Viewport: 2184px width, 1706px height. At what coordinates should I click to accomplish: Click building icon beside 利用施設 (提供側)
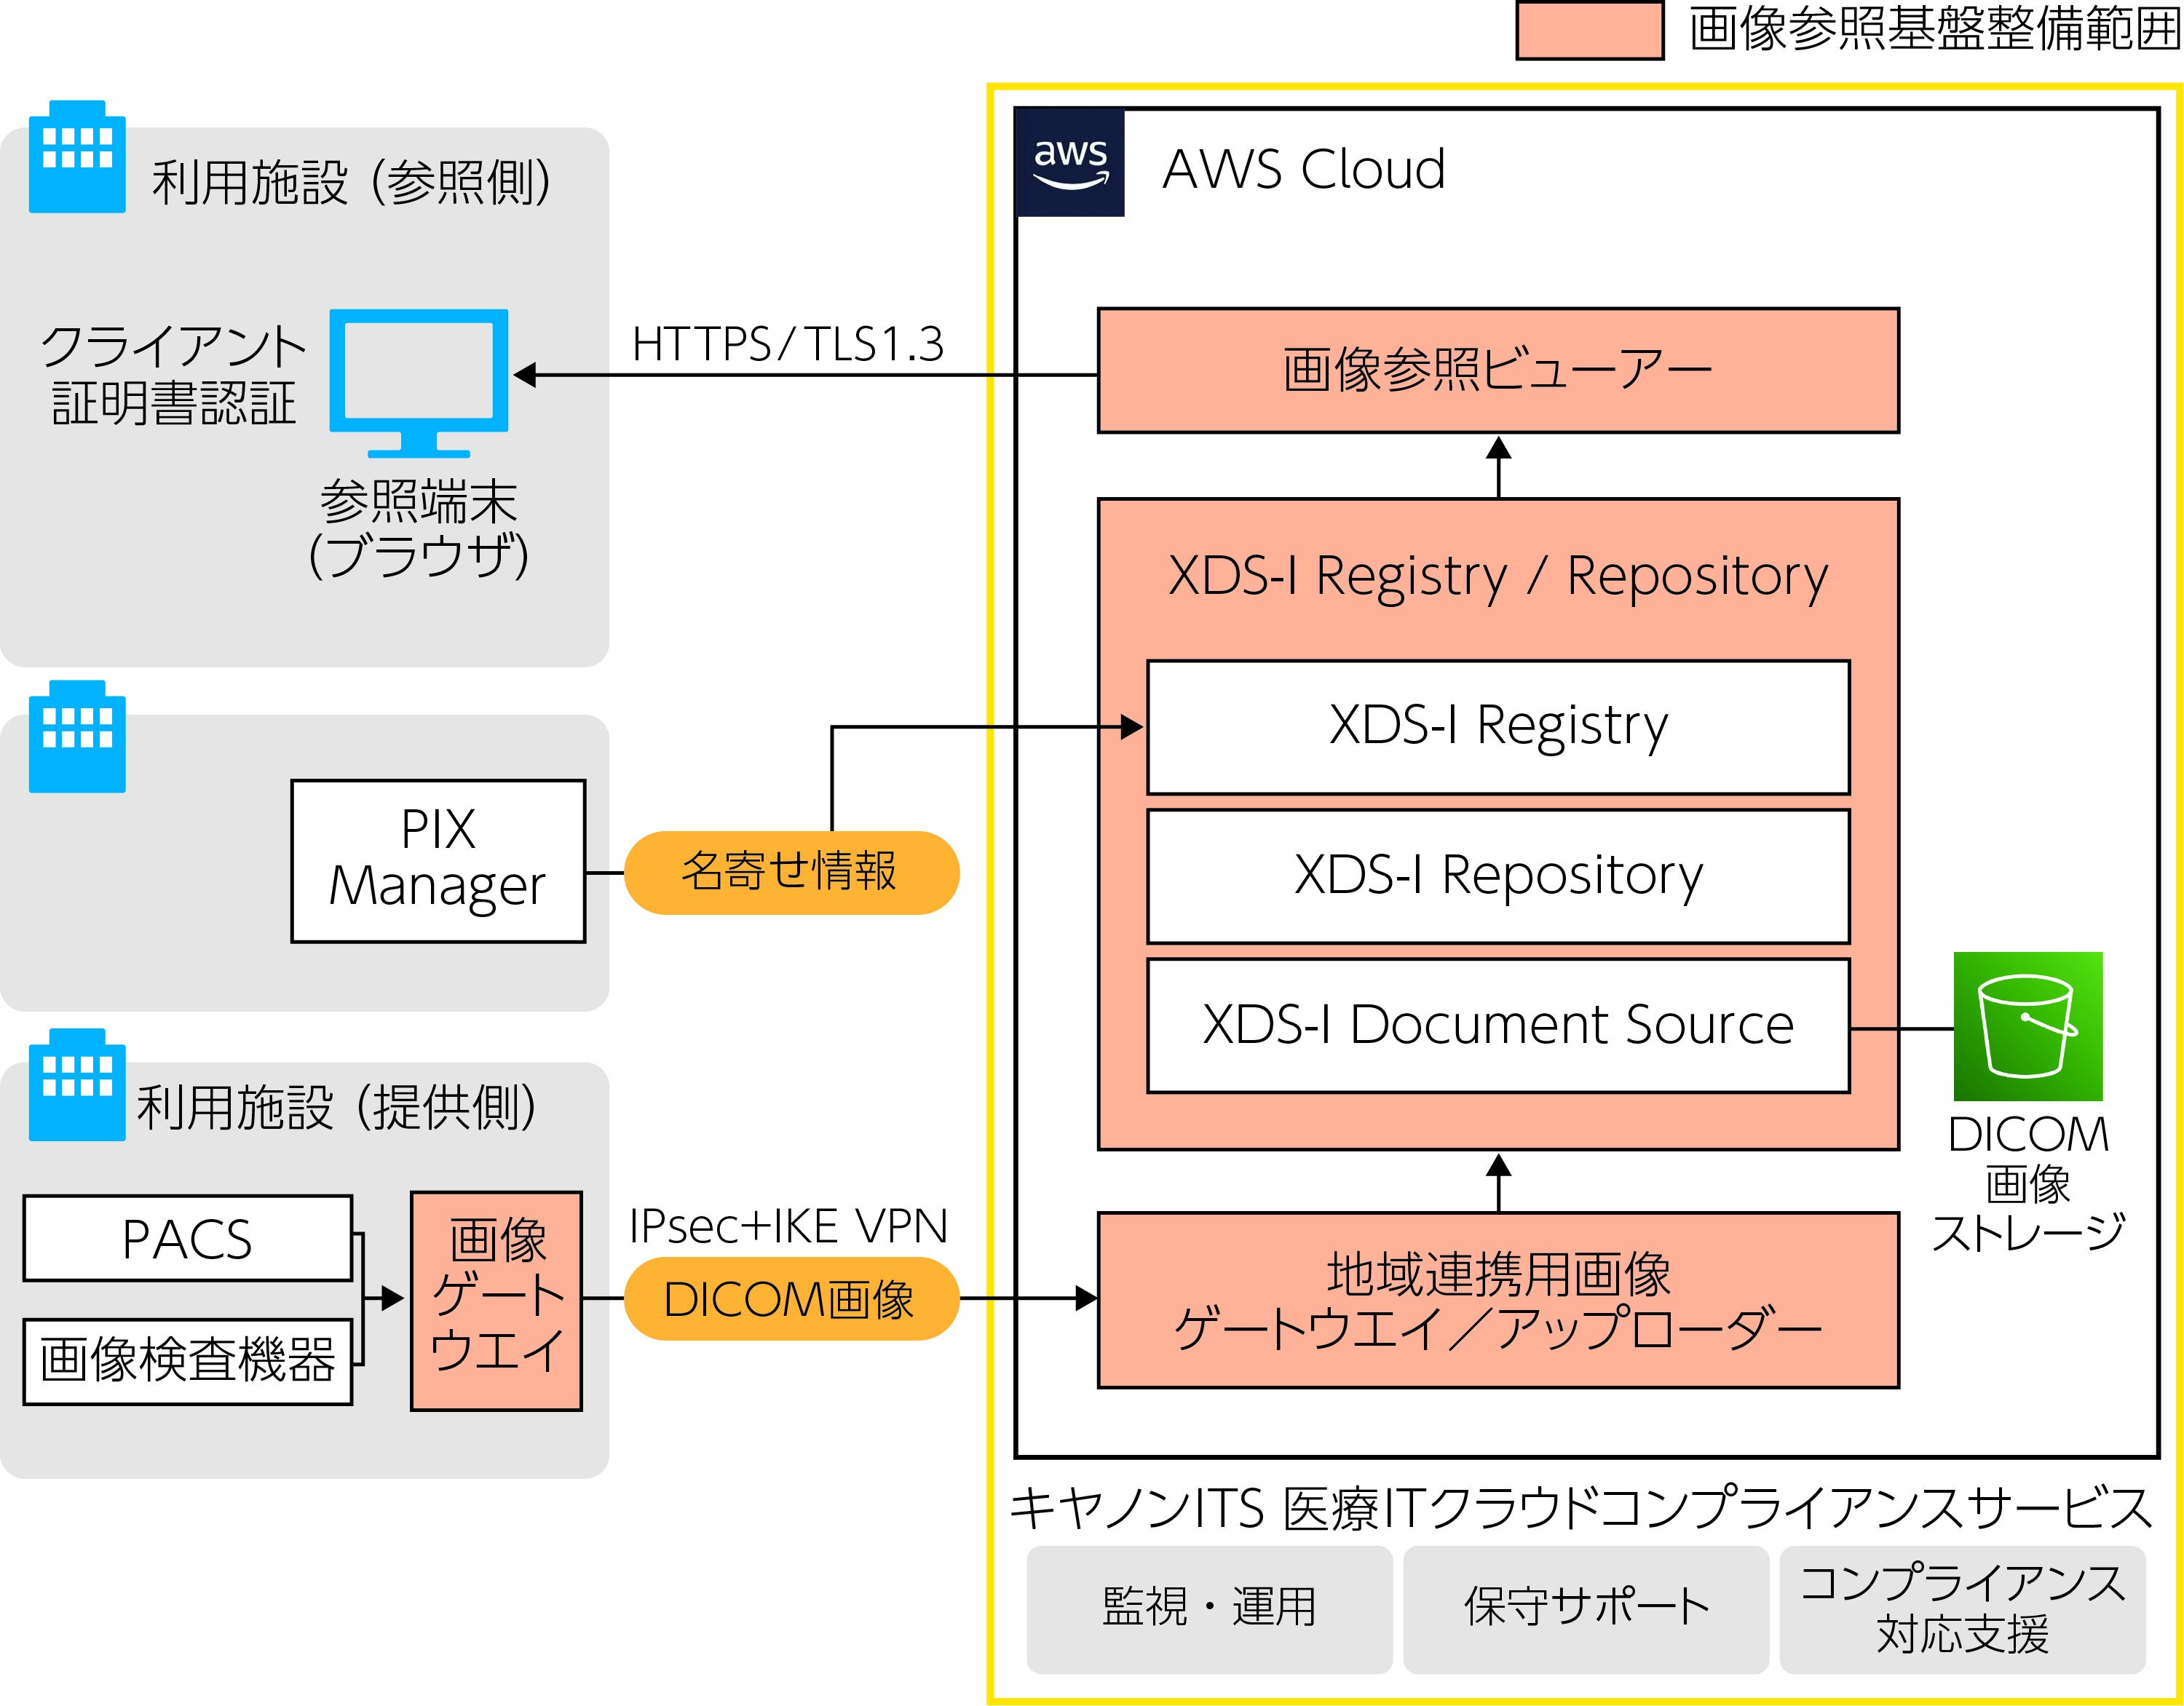pyautogui.click(x=77, y=1085)
